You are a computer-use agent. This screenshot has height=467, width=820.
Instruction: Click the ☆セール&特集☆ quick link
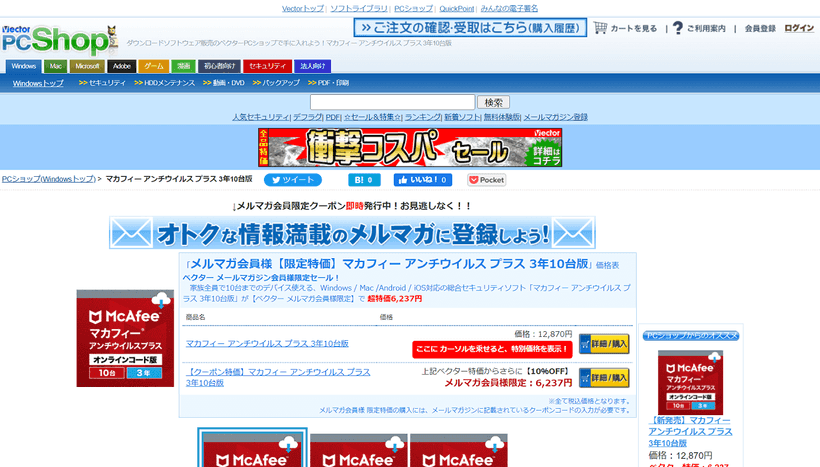click(x=372, y=117)
